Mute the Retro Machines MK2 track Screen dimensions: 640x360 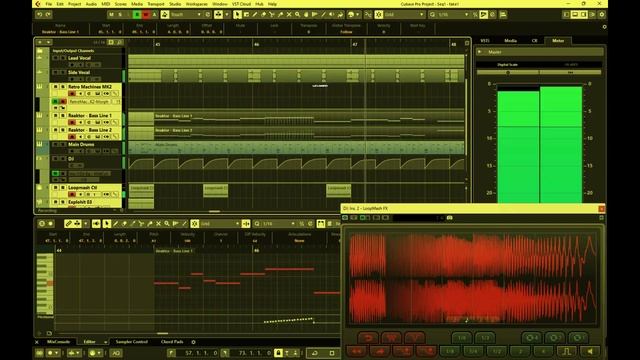(x=56, y=87)
